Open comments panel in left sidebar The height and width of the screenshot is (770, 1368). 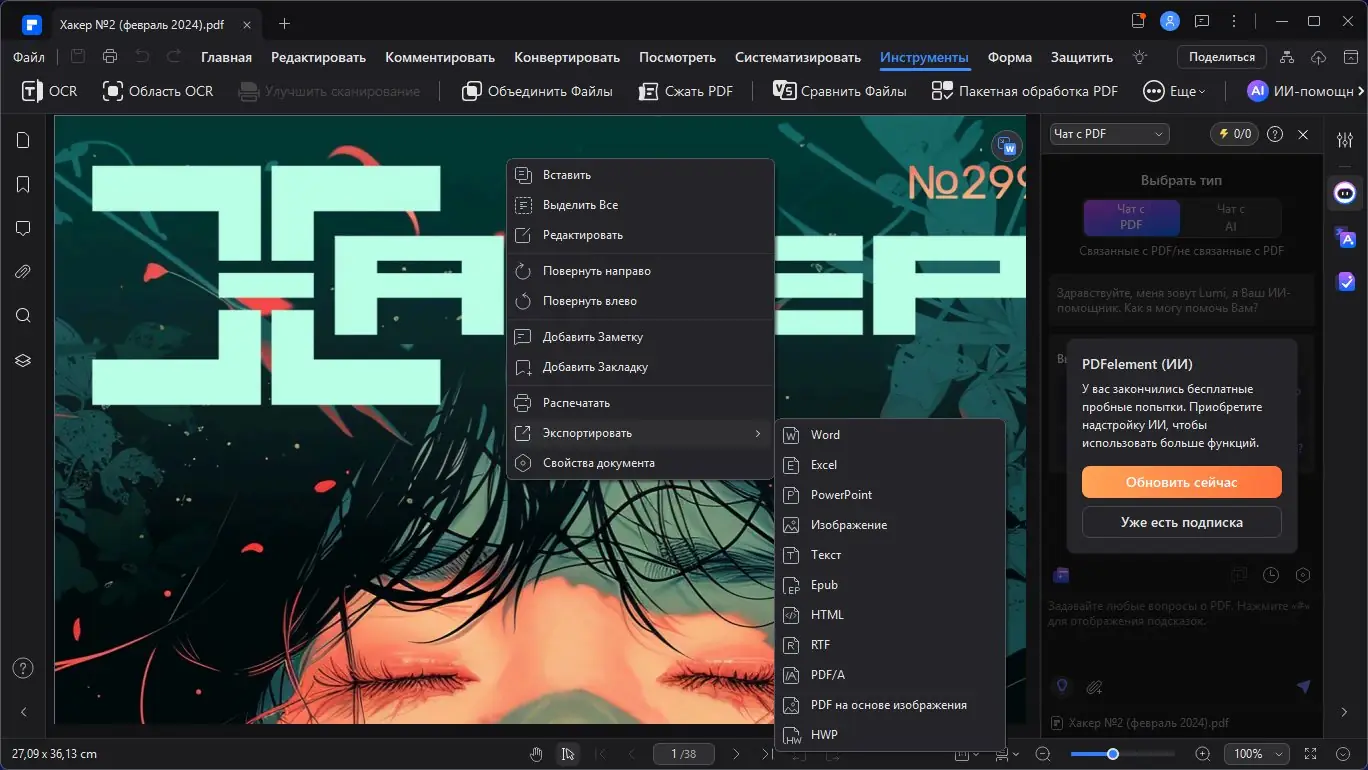(23, 228)
